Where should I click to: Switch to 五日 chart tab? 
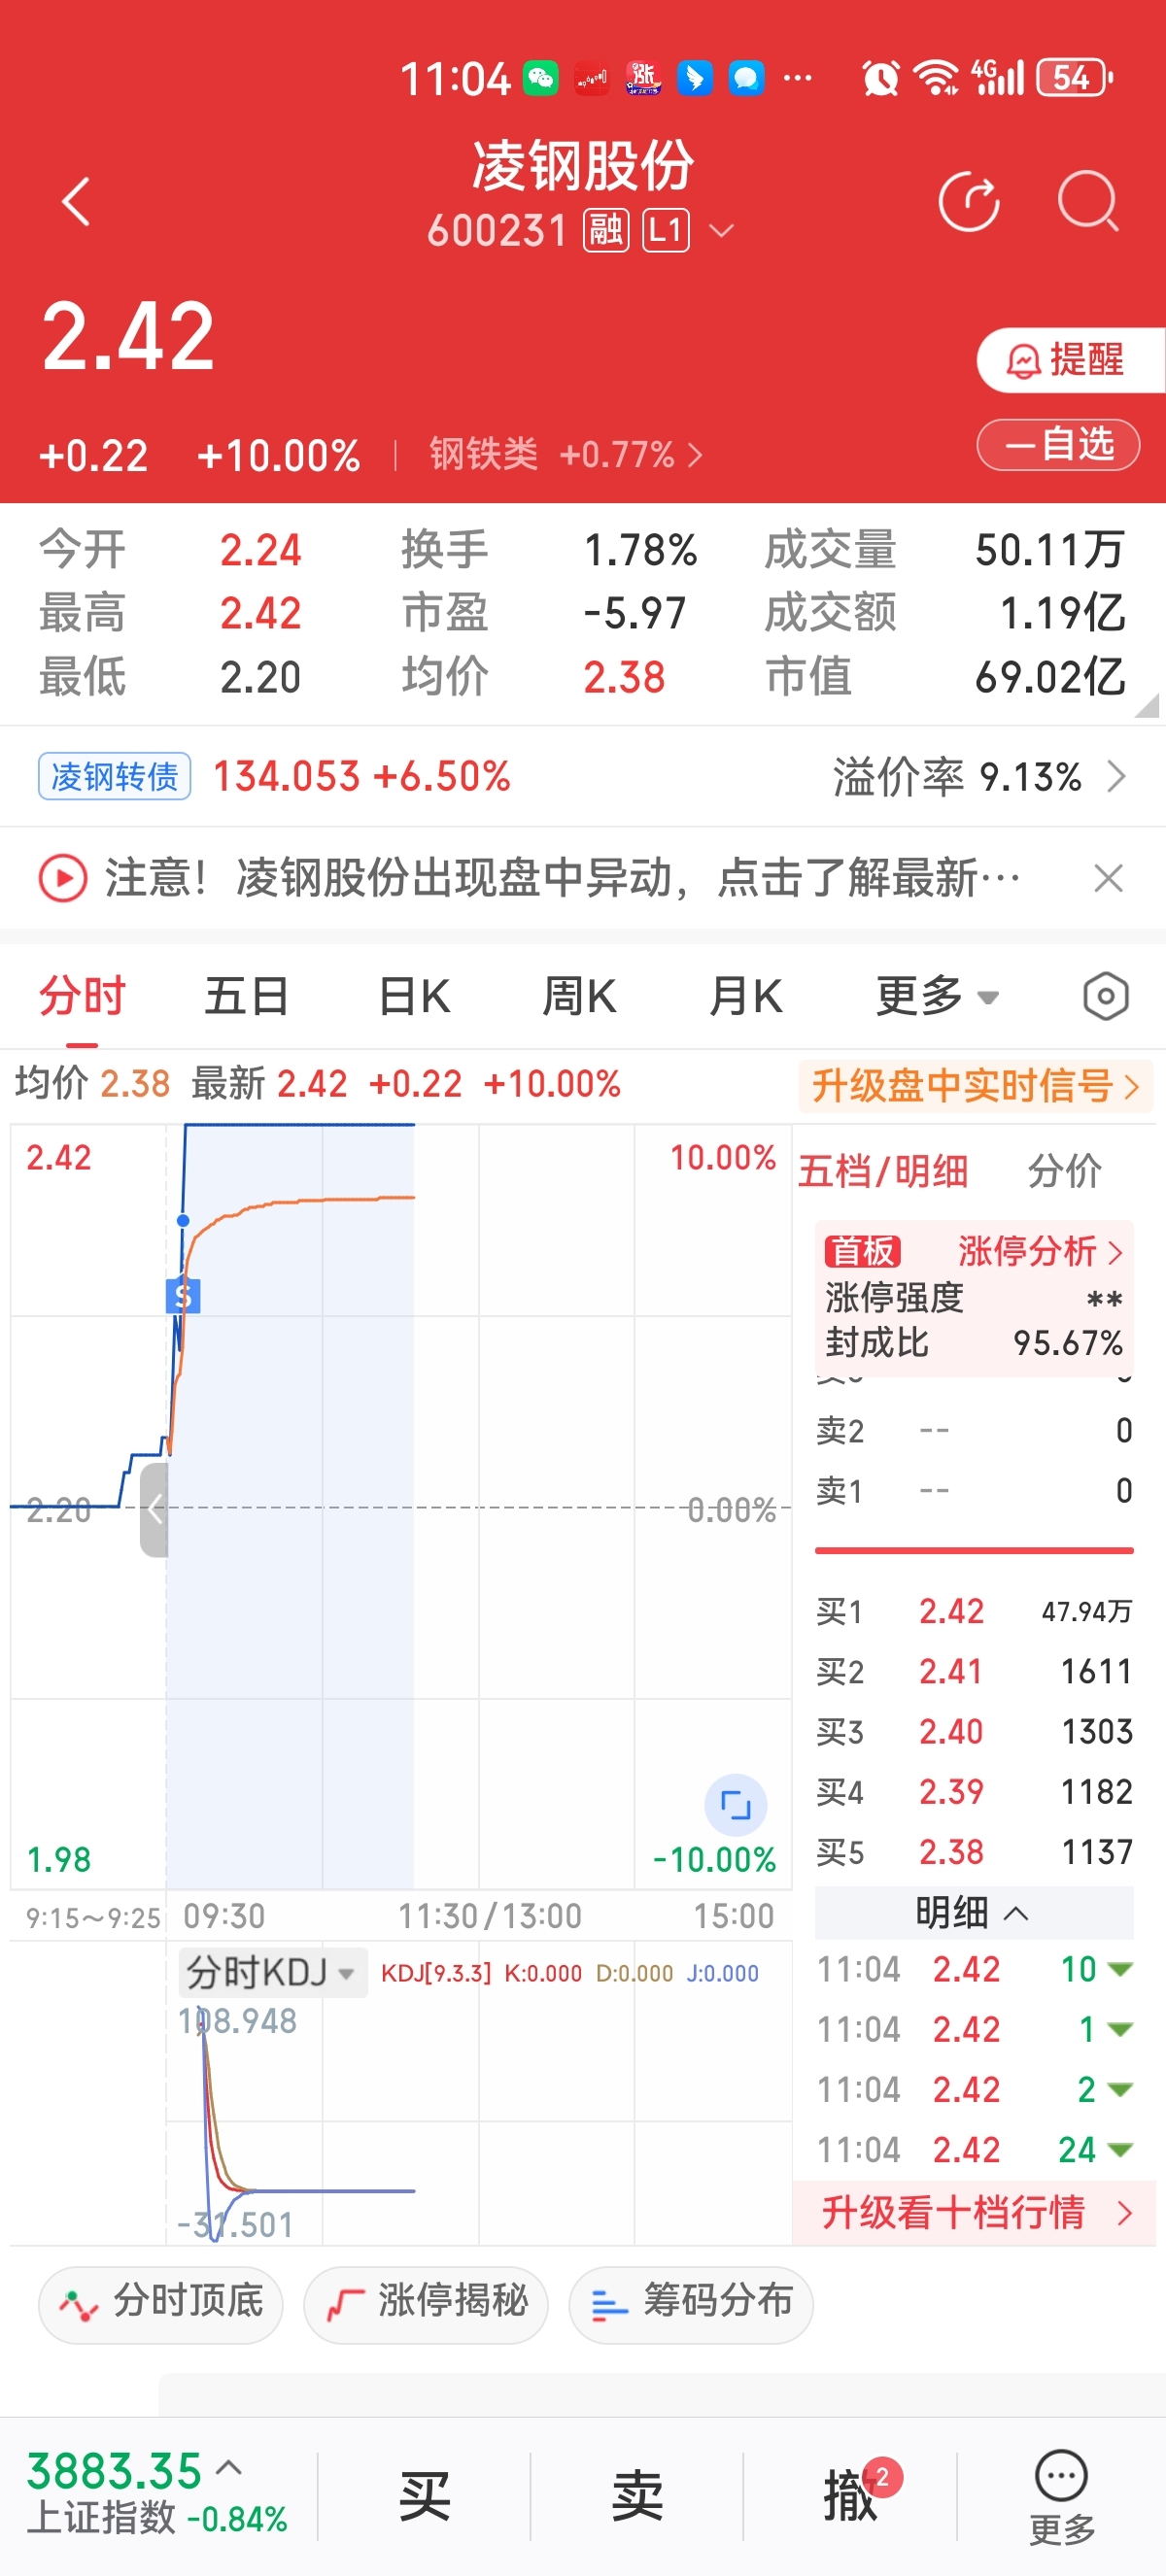[x=247, y=996]
